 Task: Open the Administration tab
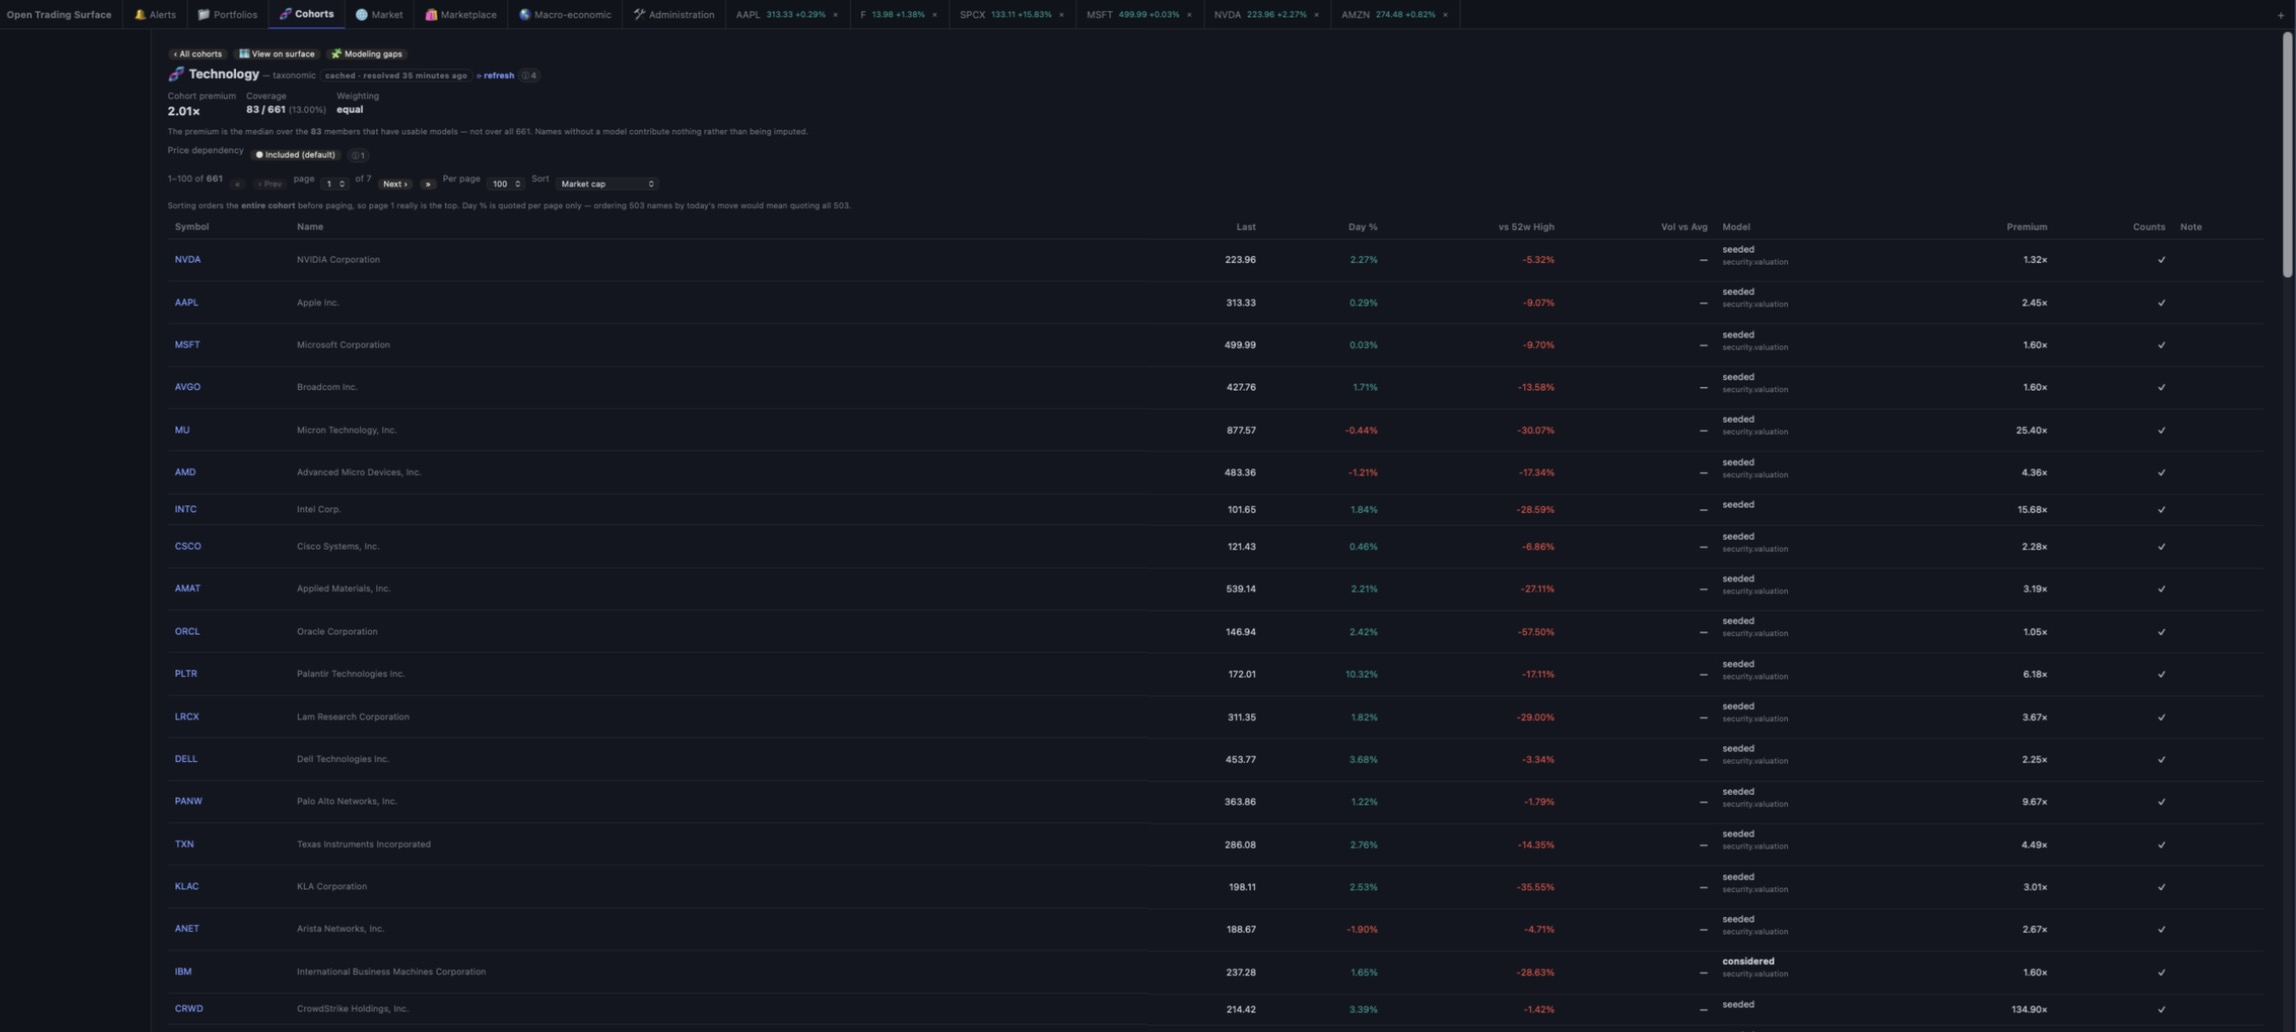(674, 14)
